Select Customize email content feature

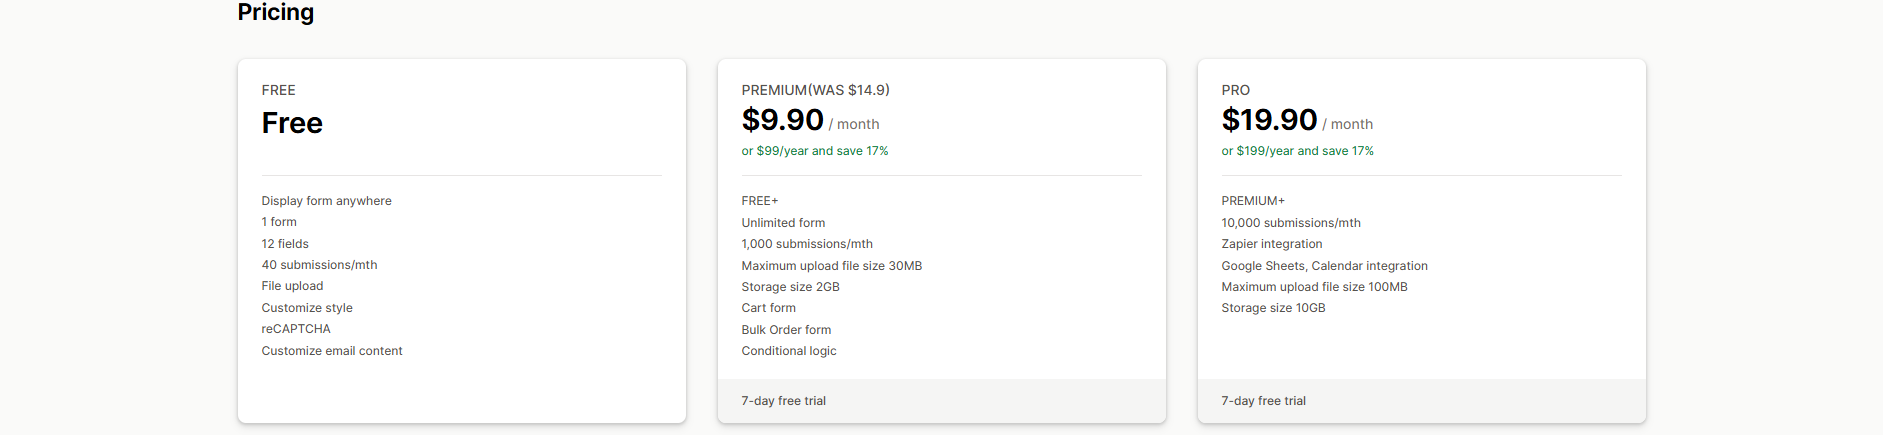(332, 351)
